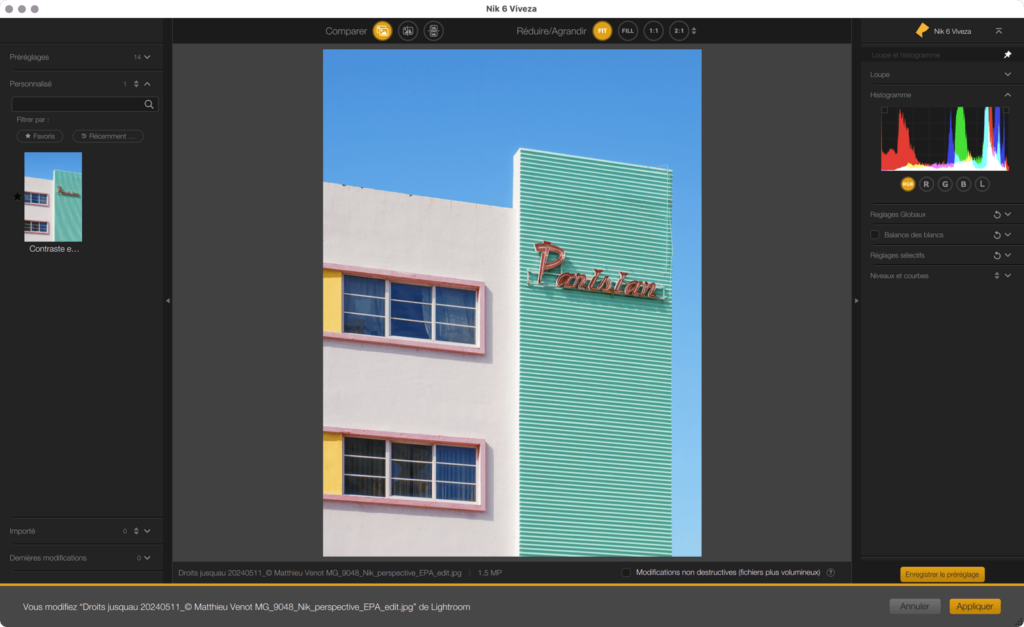Image resolution: width=1024 pixels, height=627 pixels.
Task: Expand the Importé section
Action: pyautogui.click(x=148, y=531)
